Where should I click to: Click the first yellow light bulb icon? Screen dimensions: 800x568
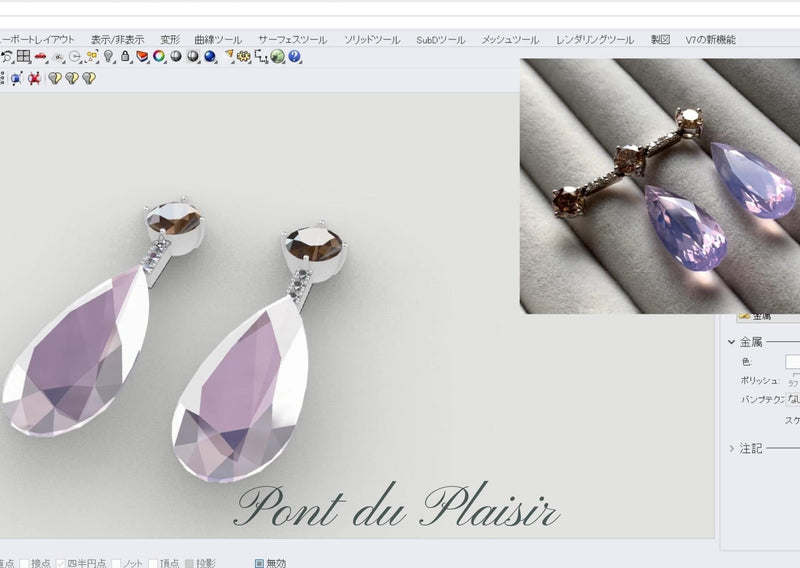click(55, 78)
